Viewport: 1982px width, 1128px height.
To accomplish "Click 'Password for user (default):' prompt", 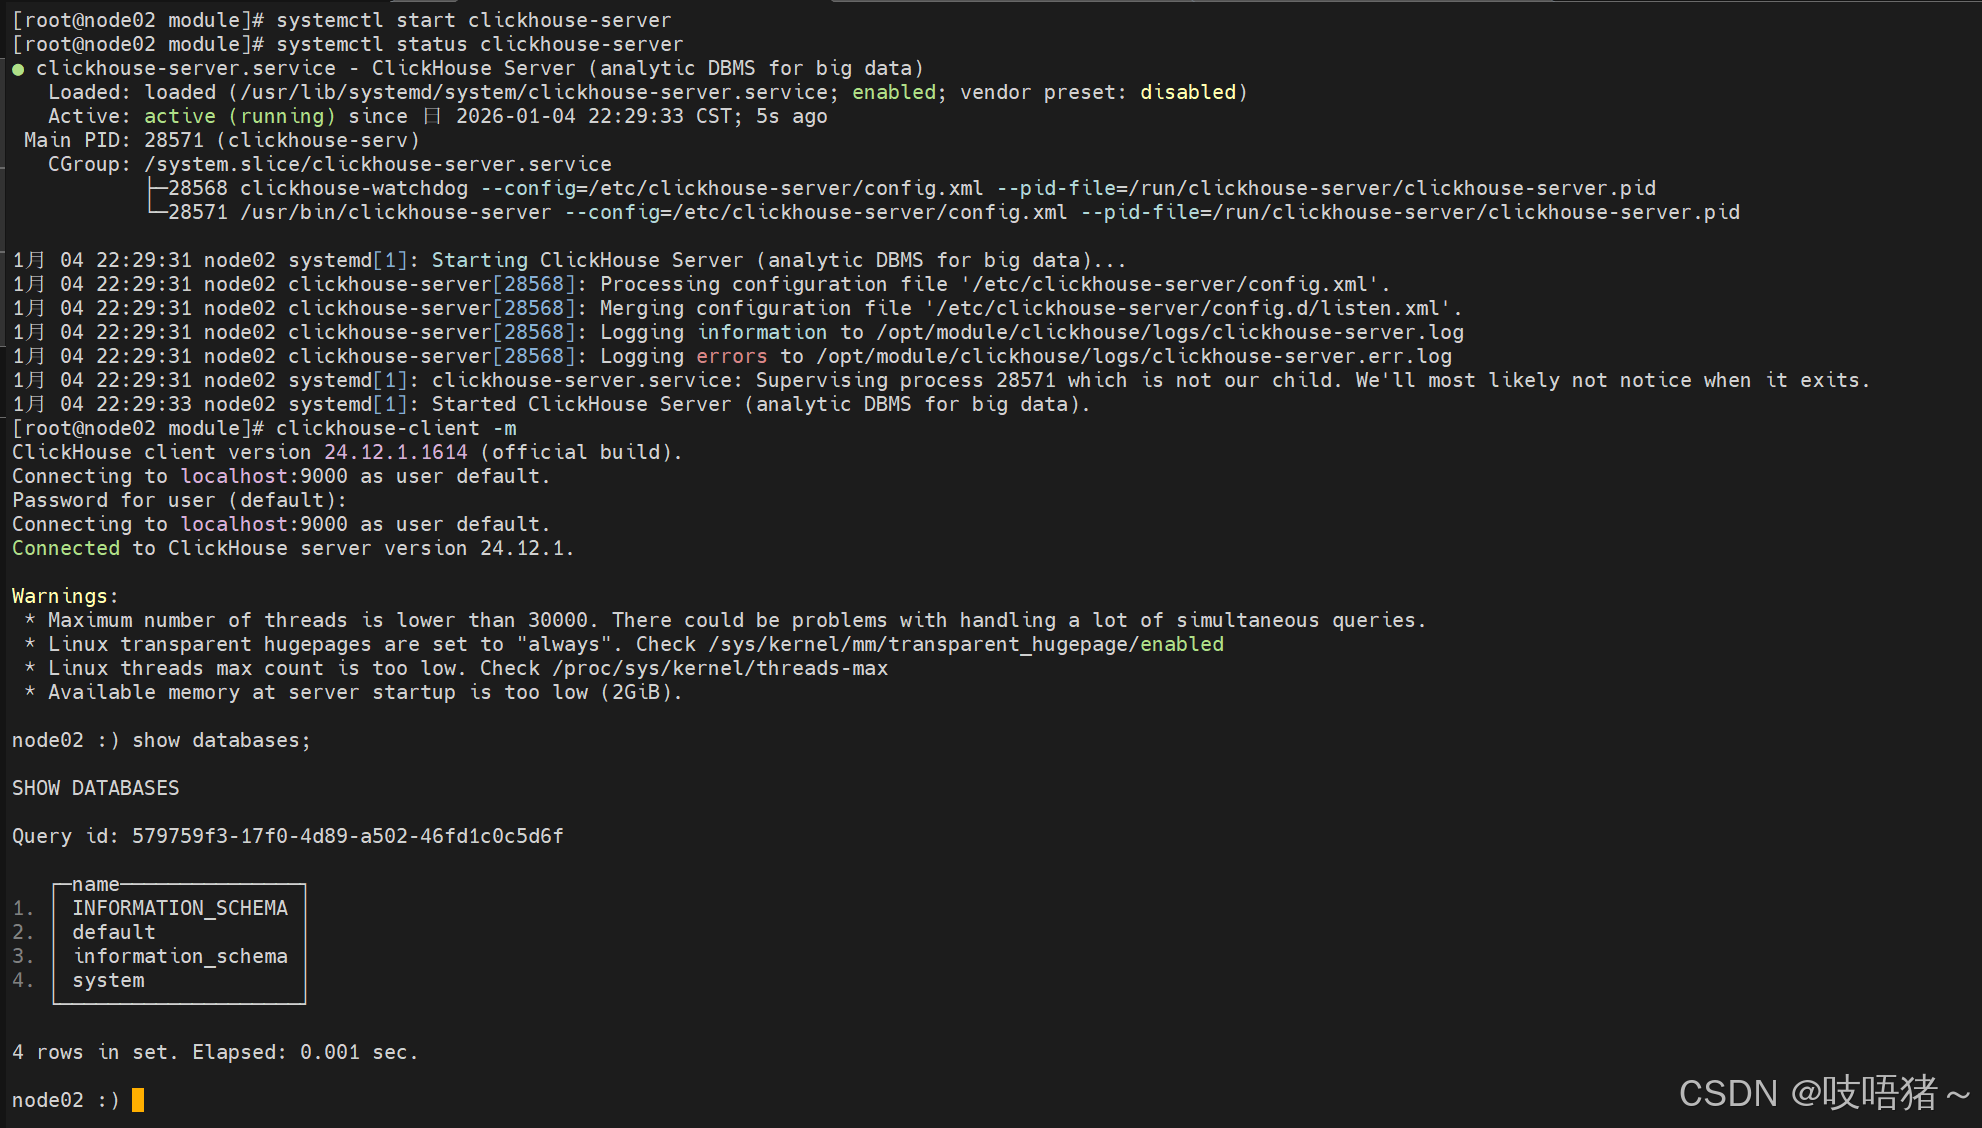I will pyautogui.click(x=180, y=500).
